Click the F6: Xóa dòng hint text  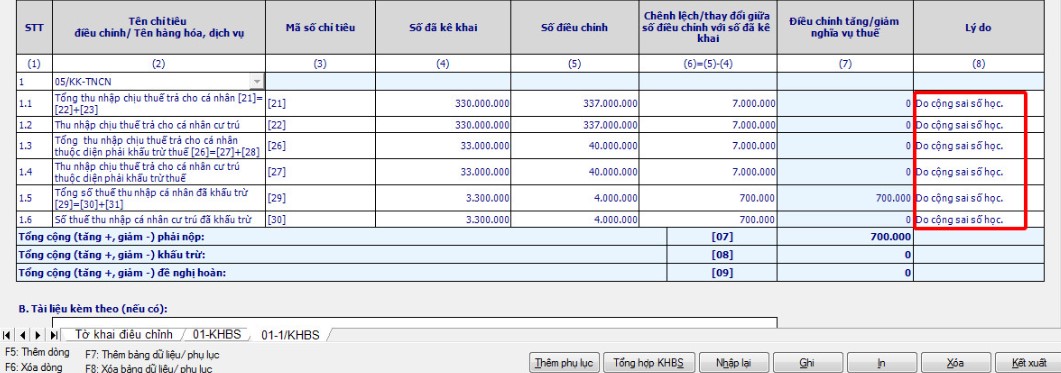pos(34,368)
